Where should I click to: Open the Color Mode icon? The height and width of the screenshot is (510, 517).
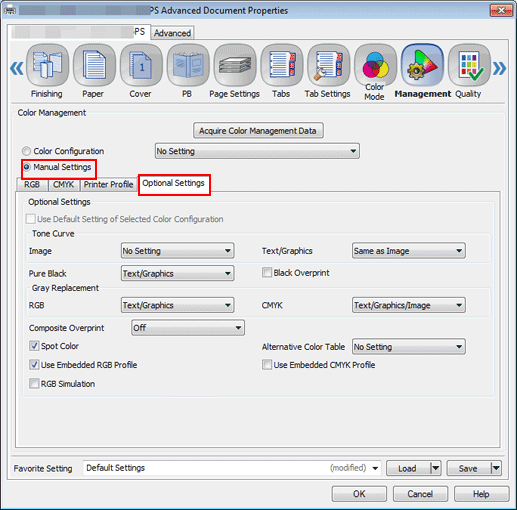375,65
